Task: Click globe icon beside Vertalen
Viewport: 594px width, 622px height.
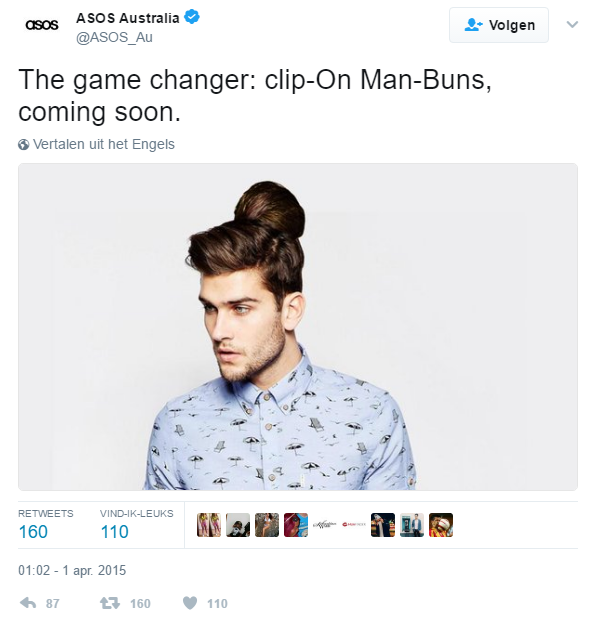Action: (x=23, y=144)
